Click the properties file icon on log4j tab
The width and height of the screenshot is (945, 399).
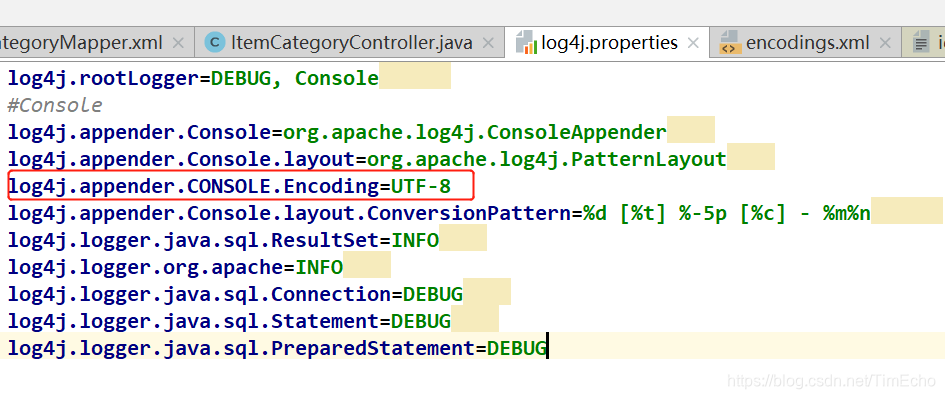point(526,43)
